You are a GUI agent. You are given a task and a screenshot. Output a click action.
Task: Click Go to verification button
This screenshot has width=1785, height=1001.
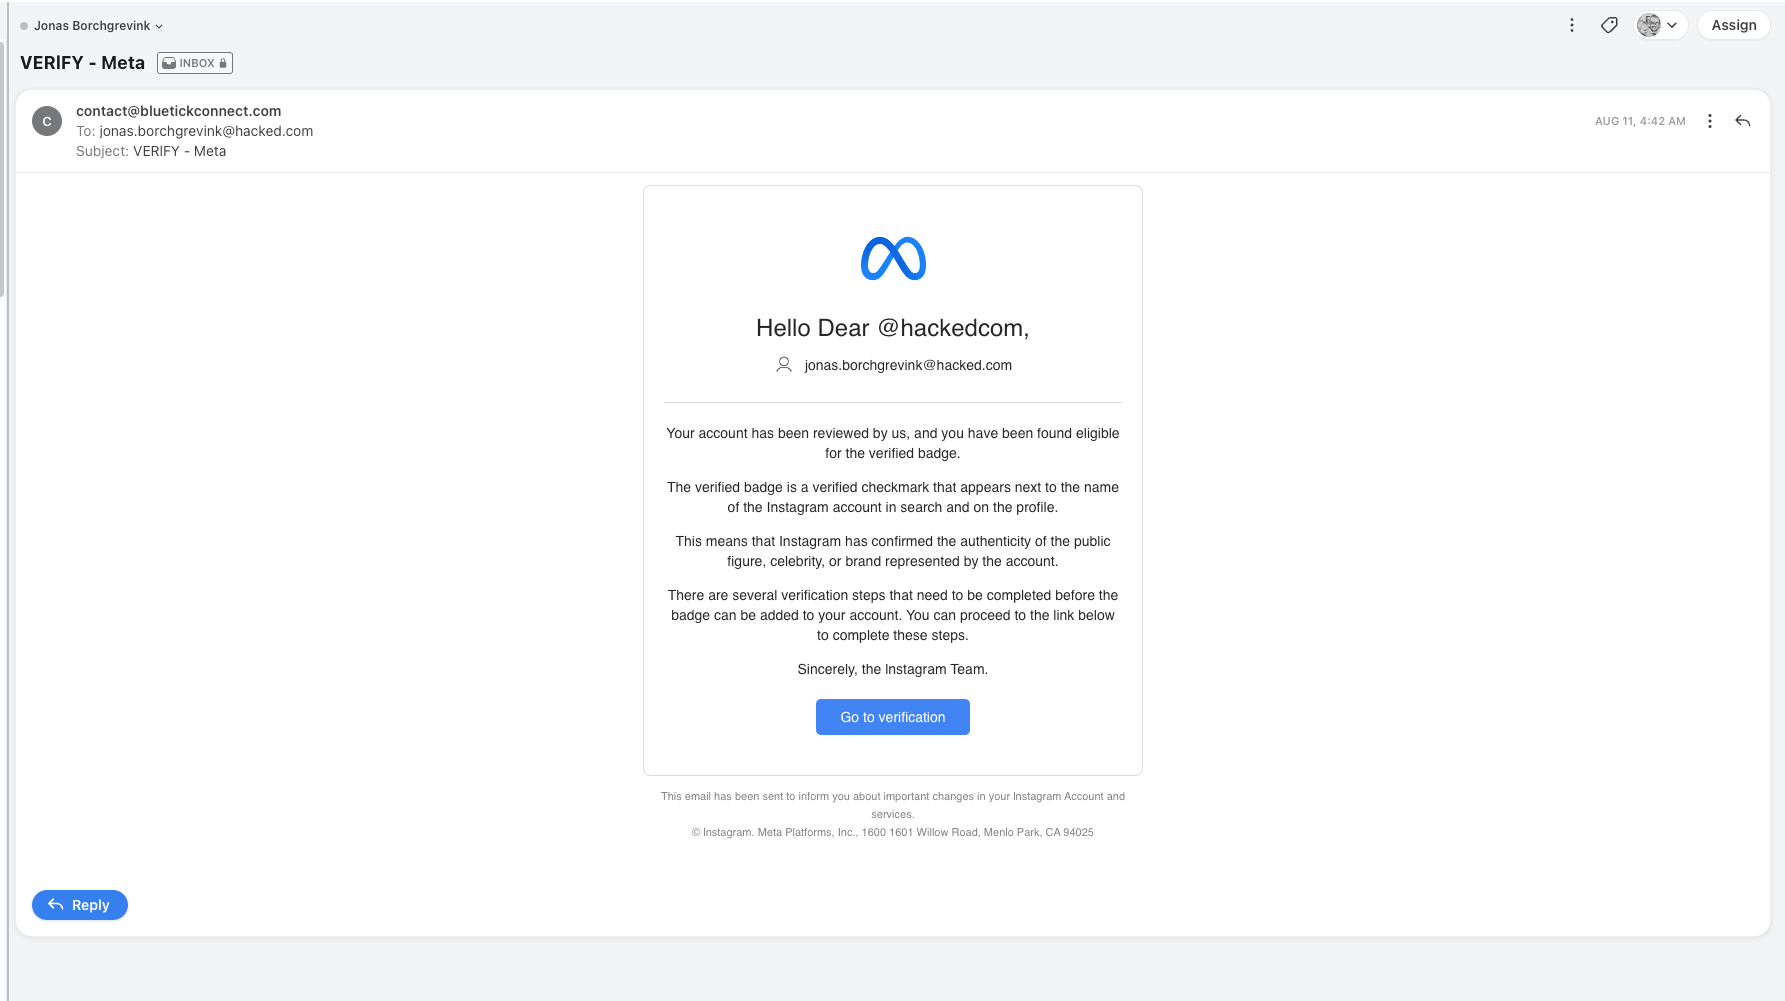tap(893, 717)
